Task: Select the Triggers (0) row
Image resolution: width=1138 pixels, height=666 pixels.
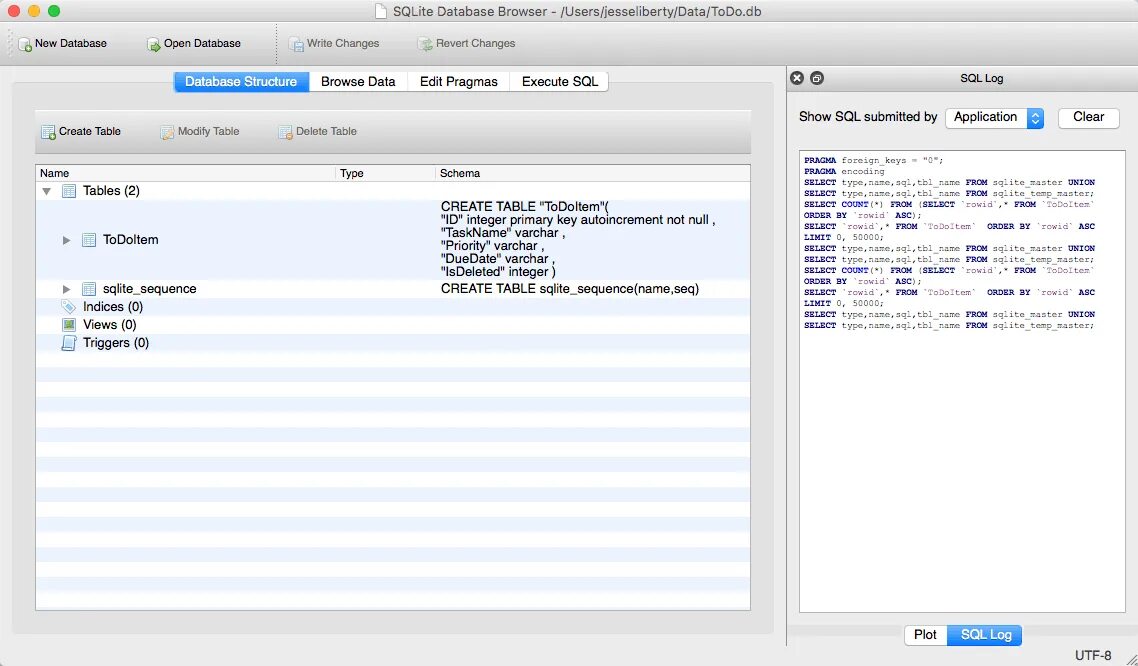Action: [x=393, y=343]
